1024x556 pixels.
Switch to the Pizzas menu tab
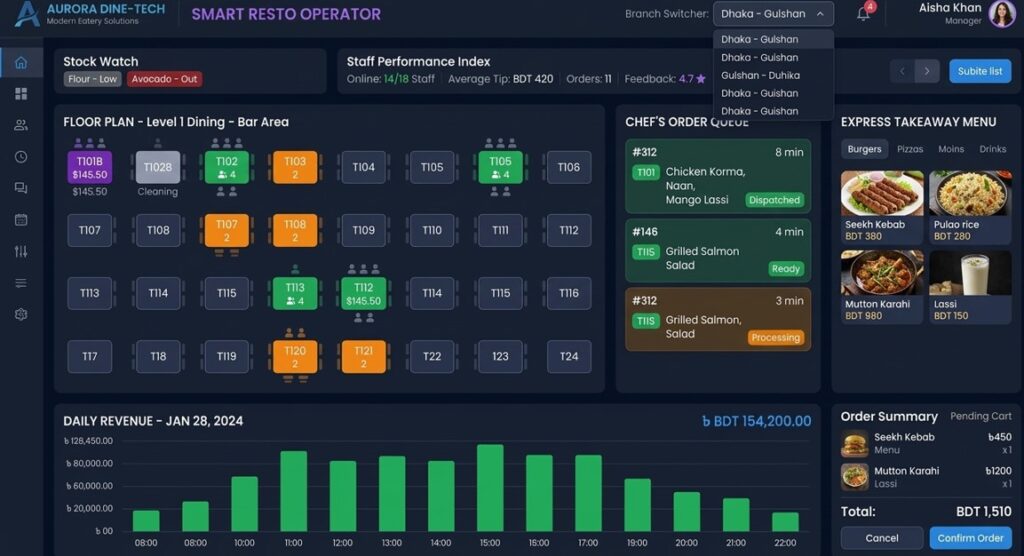(910, 149)
